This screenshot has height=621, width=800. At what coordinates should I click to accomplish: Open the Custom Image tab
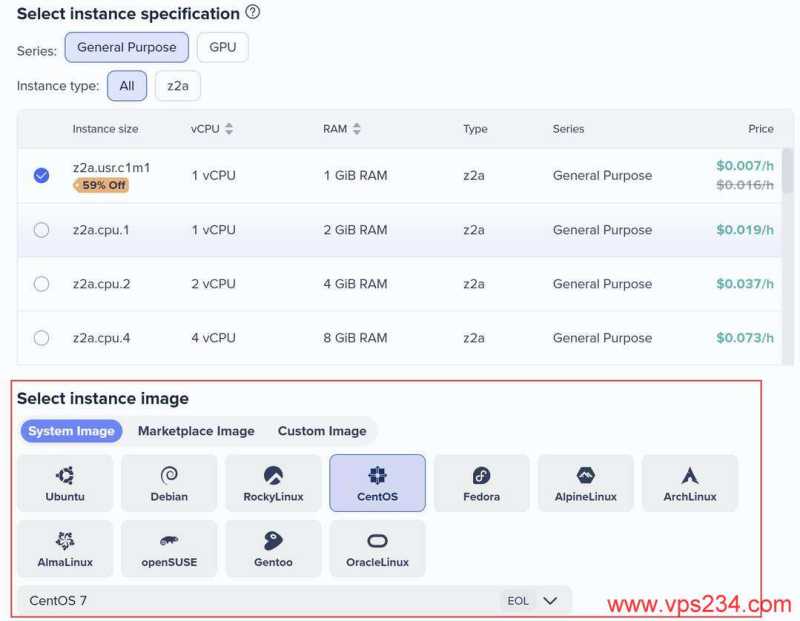pyautogui.click(x=322, y=431)
